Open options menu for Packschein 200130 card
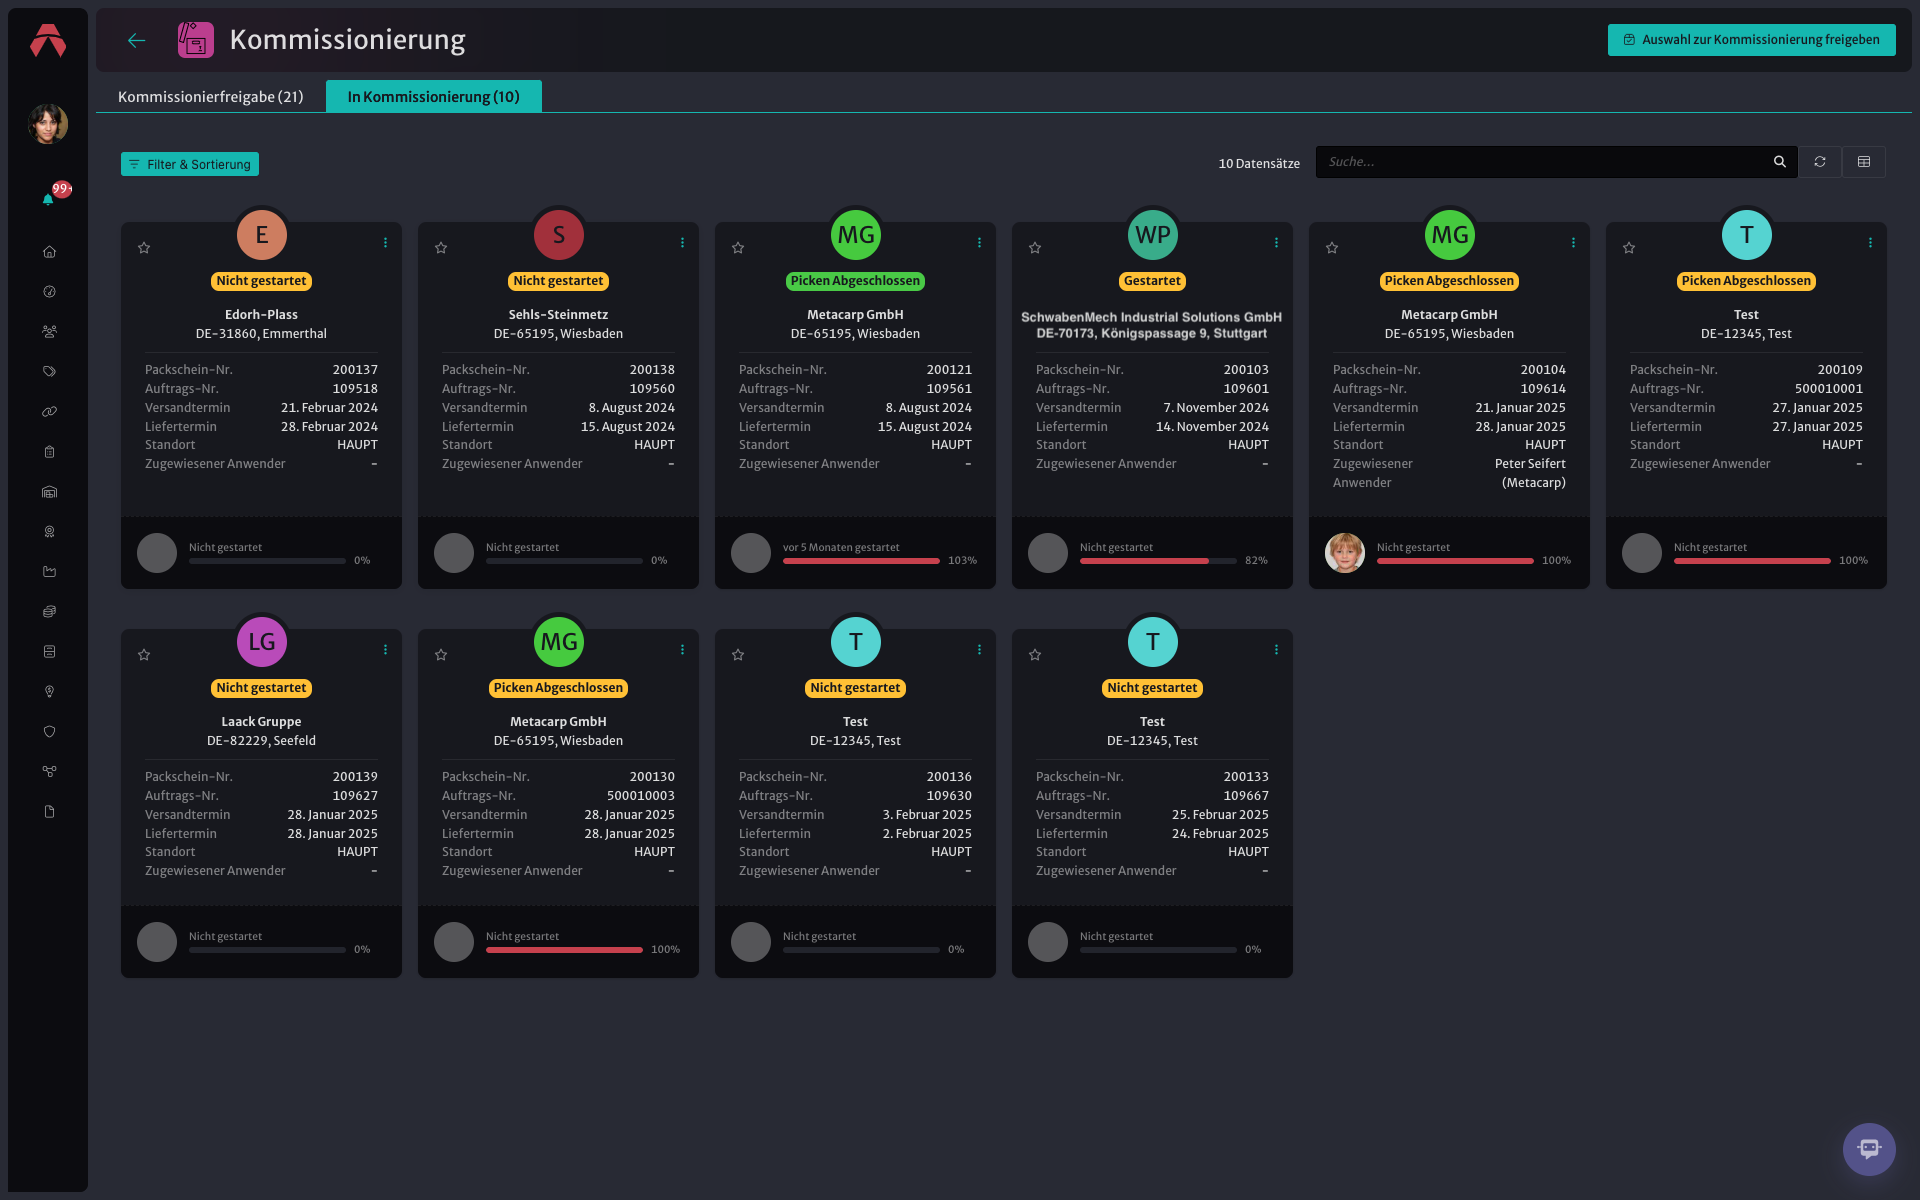 pos(682,650)
